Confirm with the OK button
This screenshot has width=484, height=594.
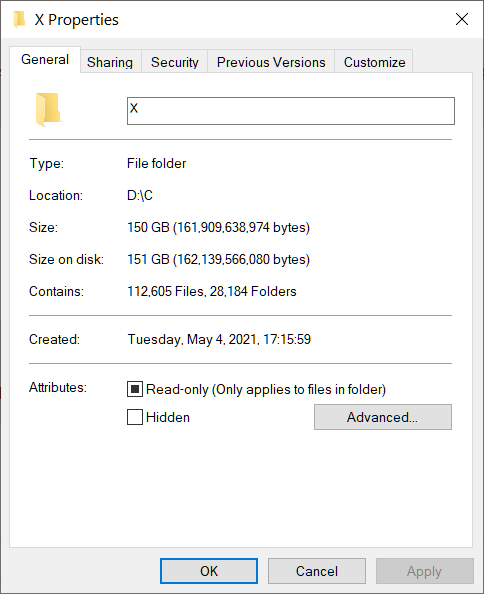[x=209, y=571]
